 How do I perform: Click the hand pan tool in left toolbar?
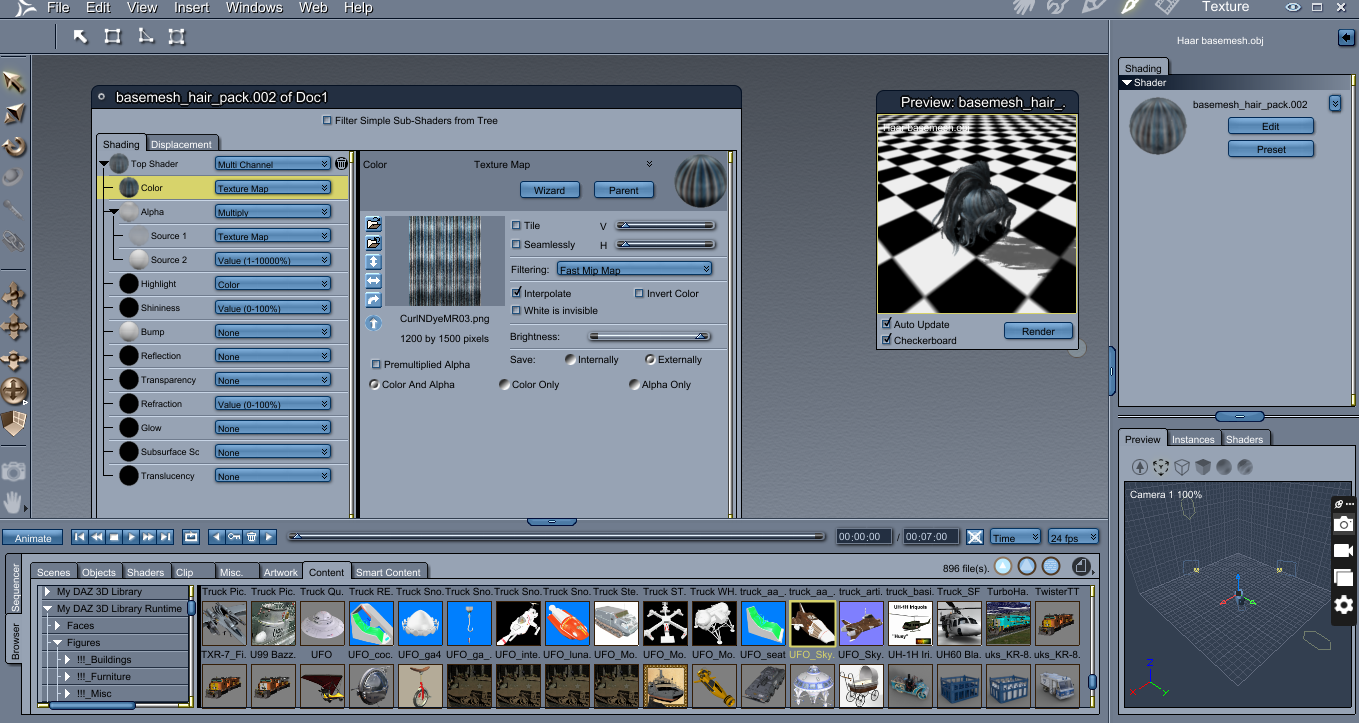tap(14, 501)
